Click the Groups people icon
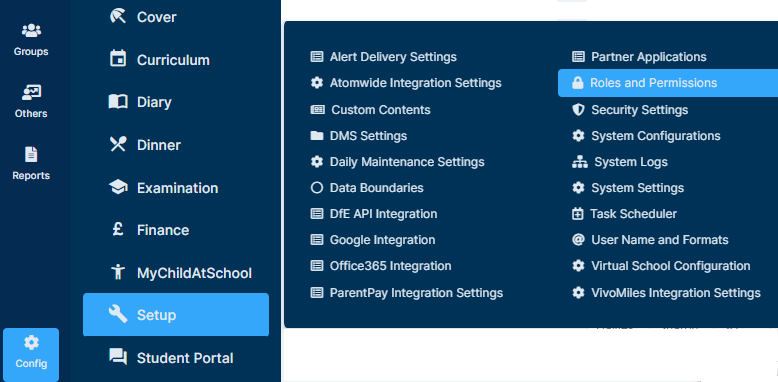The width and height of the screenshot is (778, 382). coord(31,31)
